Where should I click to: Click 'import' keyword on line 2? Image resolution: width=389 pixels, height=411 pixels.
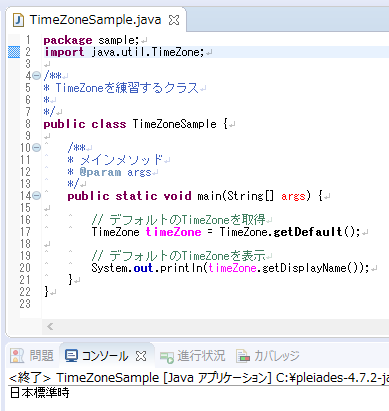64,52
